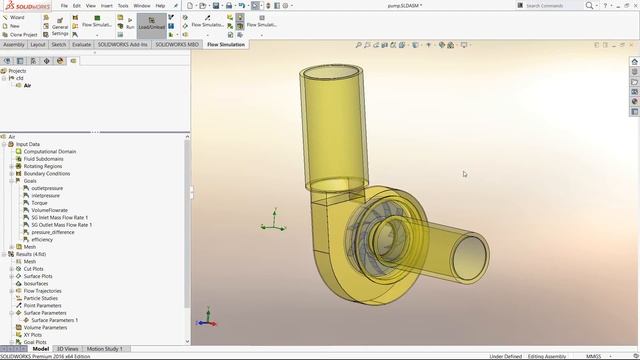Click the Options gear icon
Screen dimensions: 640x360
point(285,6)
